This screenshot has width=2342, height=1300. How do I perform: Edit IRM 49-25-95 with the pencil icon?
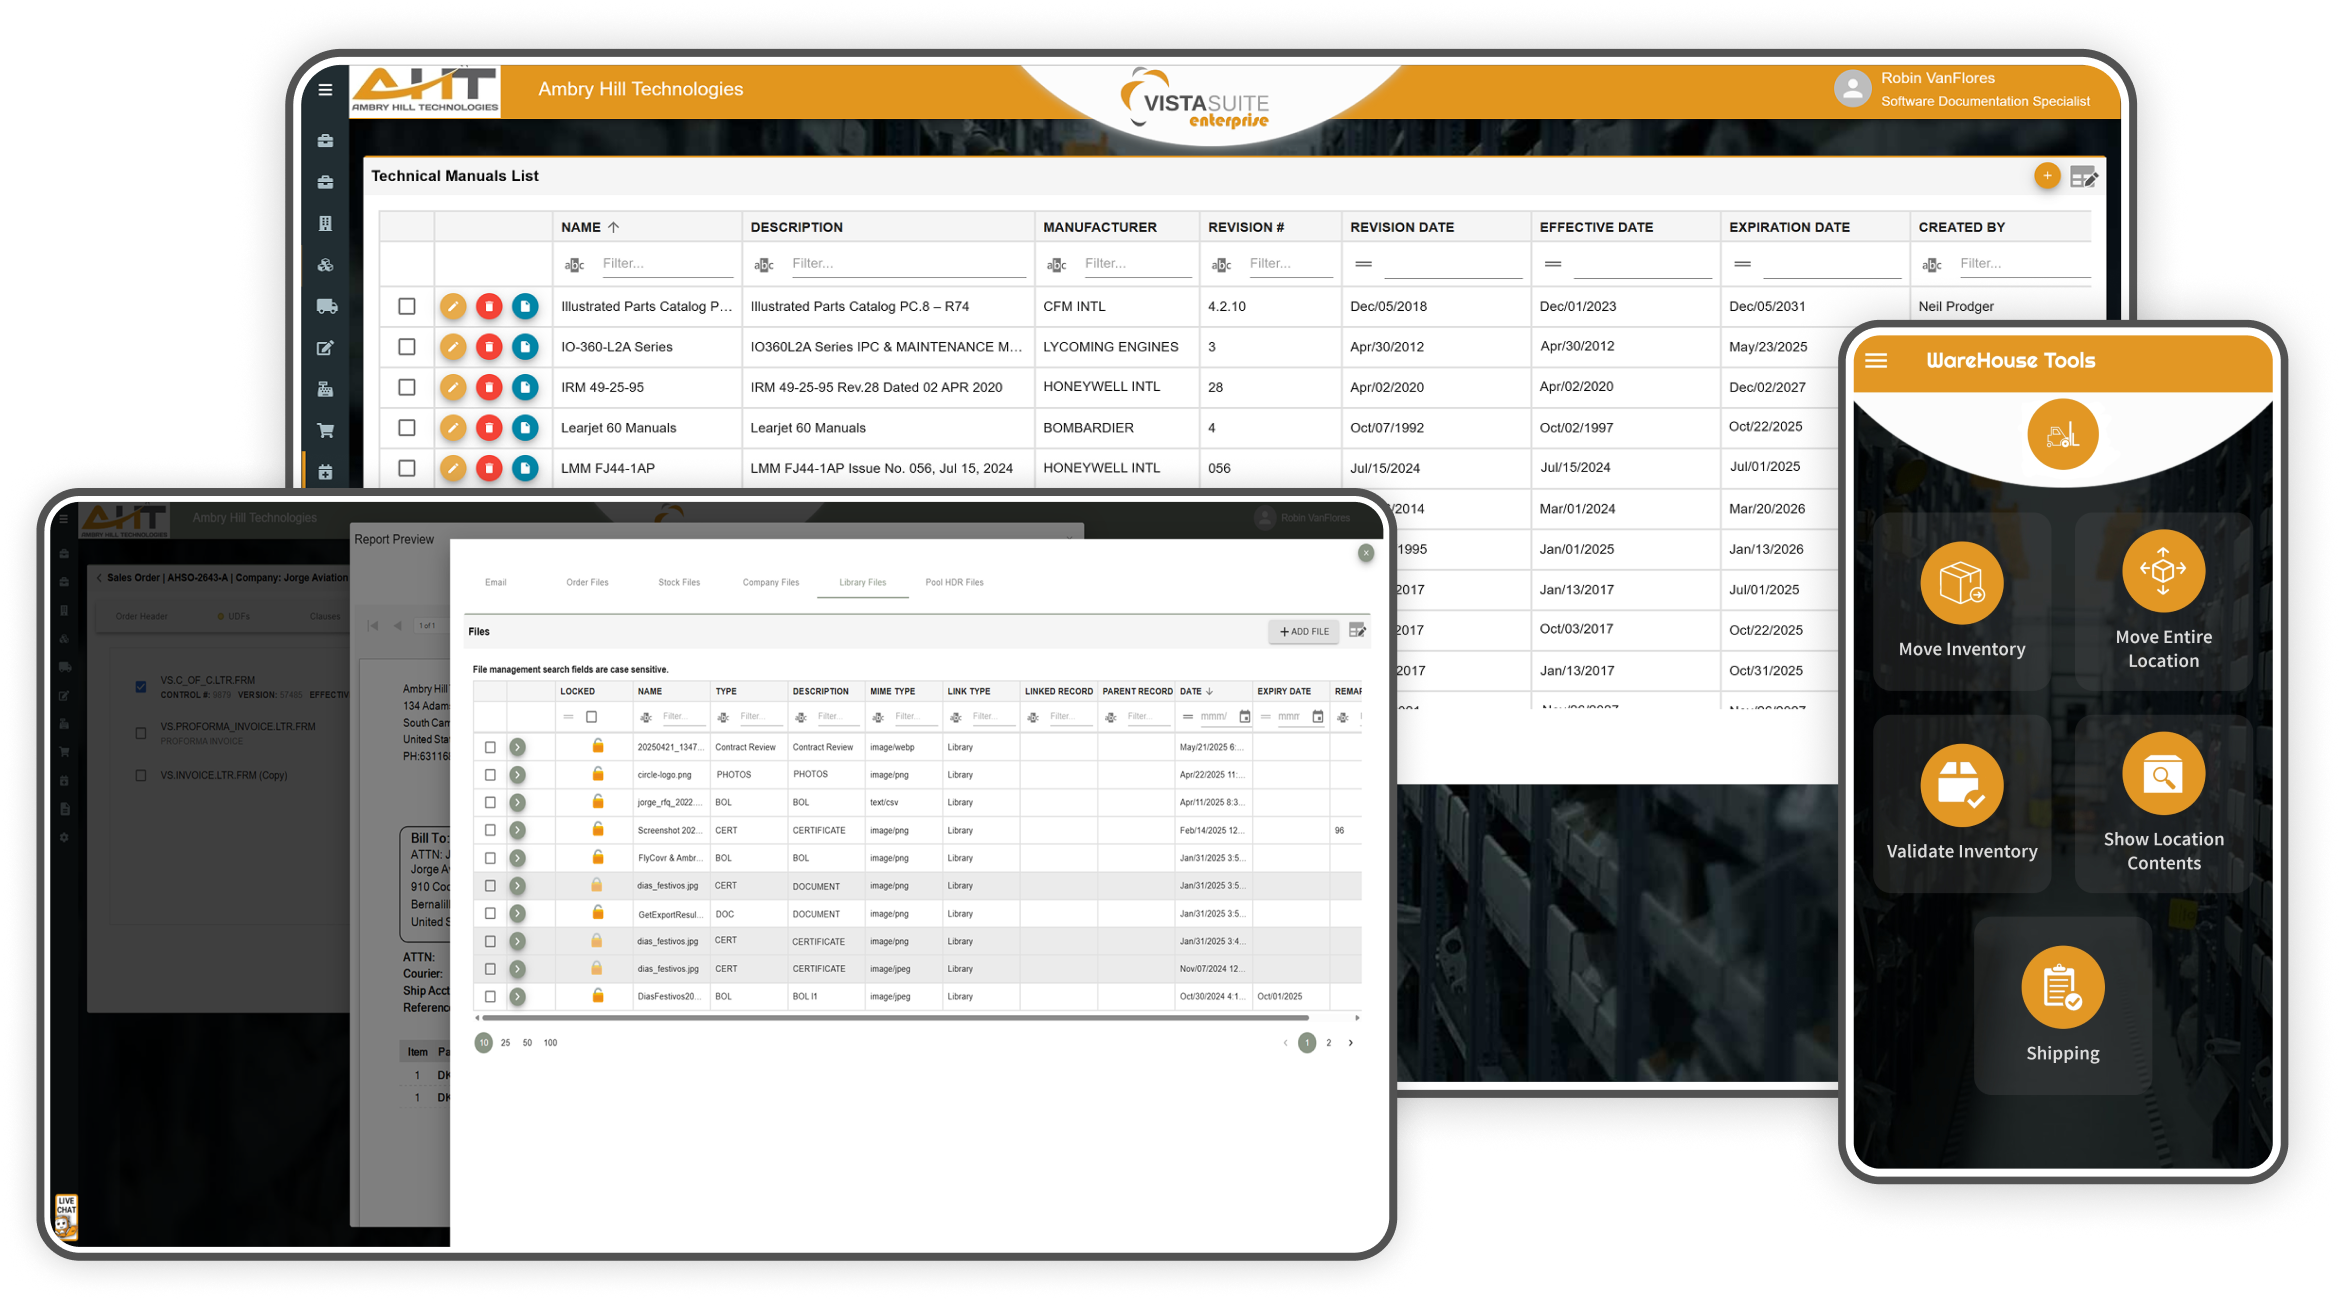453,387
